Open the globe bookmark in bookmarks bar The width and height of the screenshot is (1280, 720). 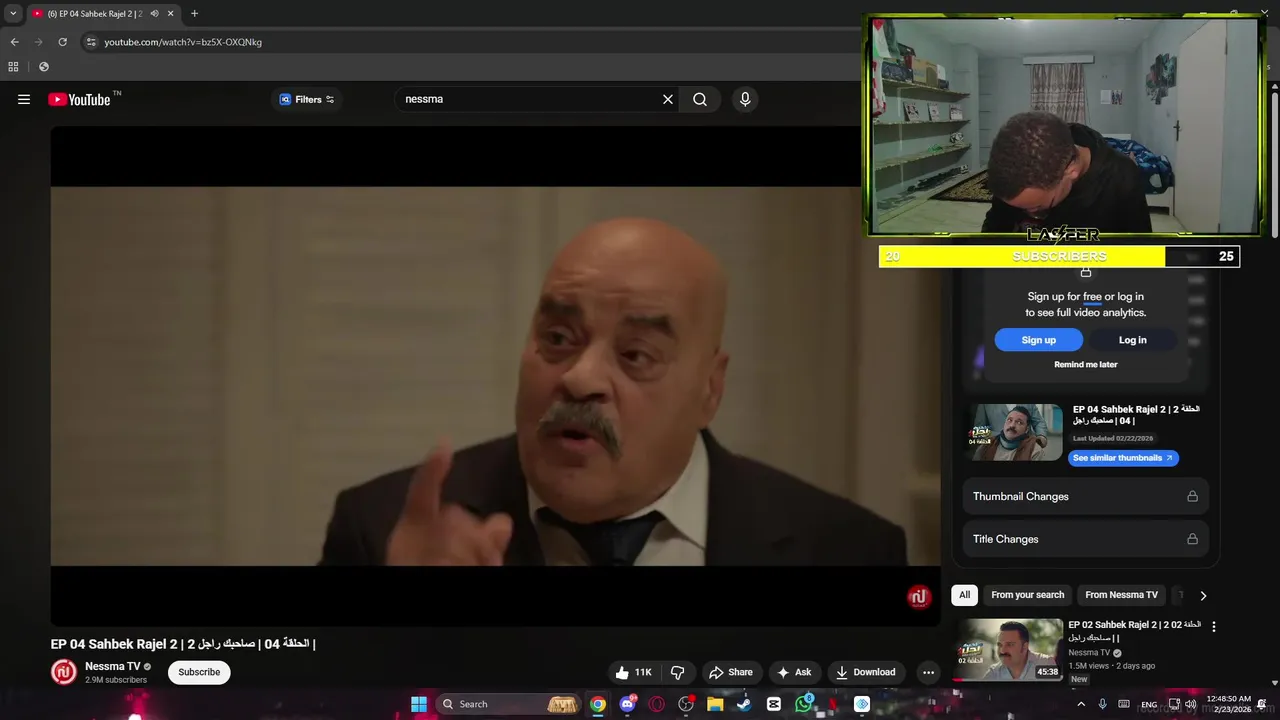[x=43, y=67]
